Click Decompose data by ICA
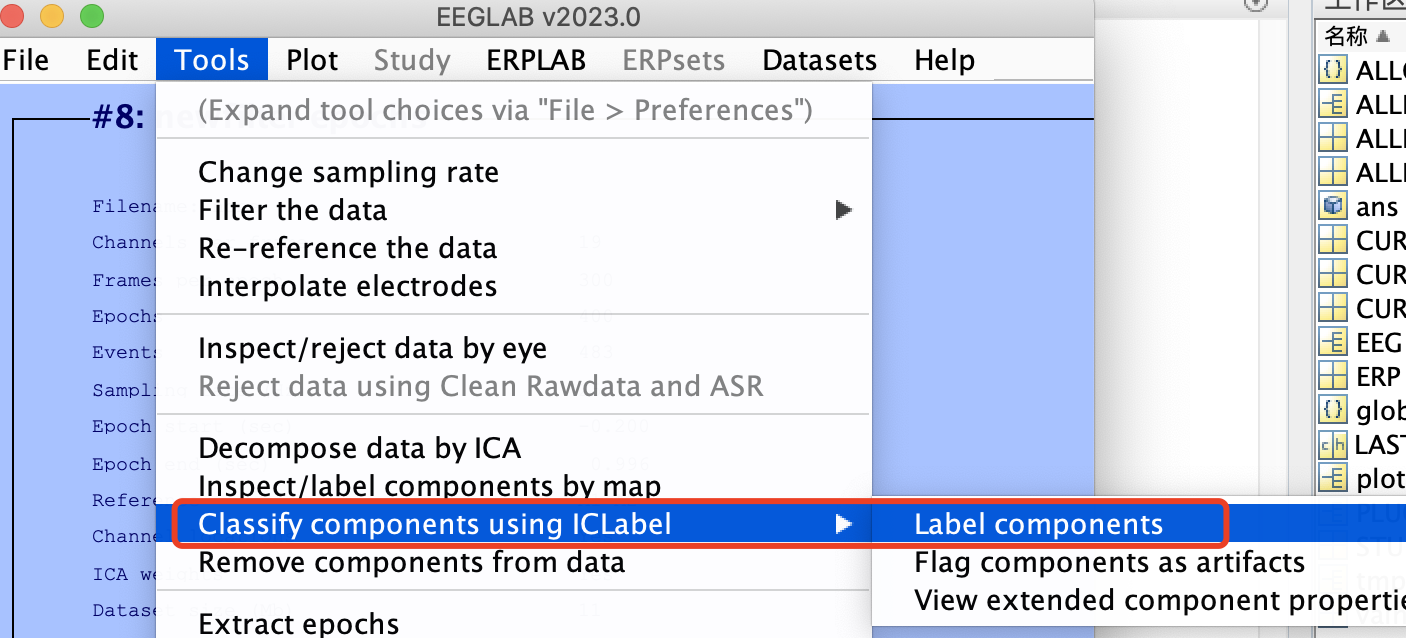 [360, 448]
